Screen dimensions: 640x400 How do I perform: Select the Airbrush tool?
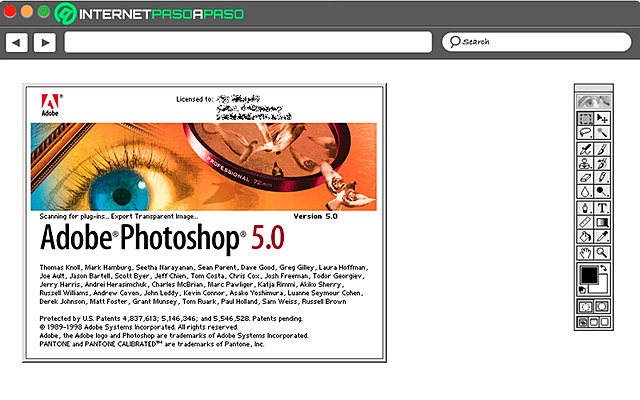585,149
